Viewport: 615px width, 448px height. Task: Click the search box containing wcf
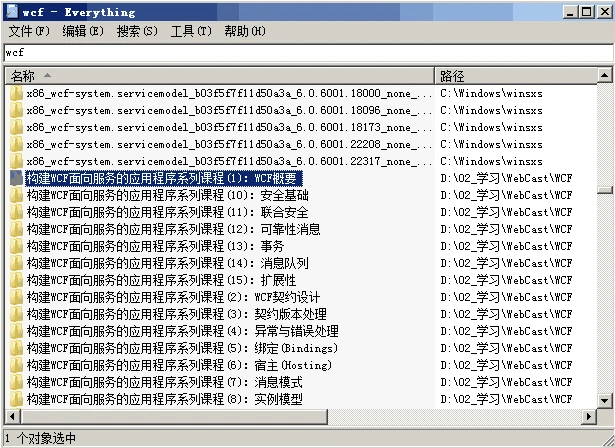309,53
